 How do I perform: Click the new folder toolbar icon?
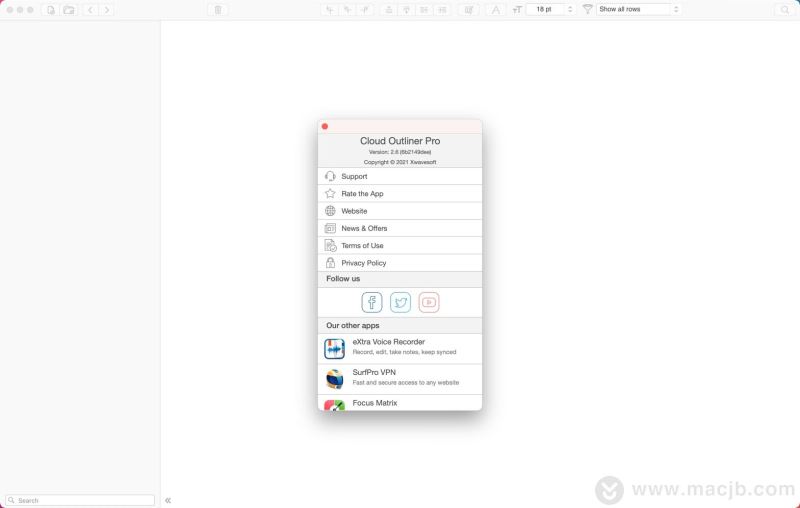click(69, 10)
